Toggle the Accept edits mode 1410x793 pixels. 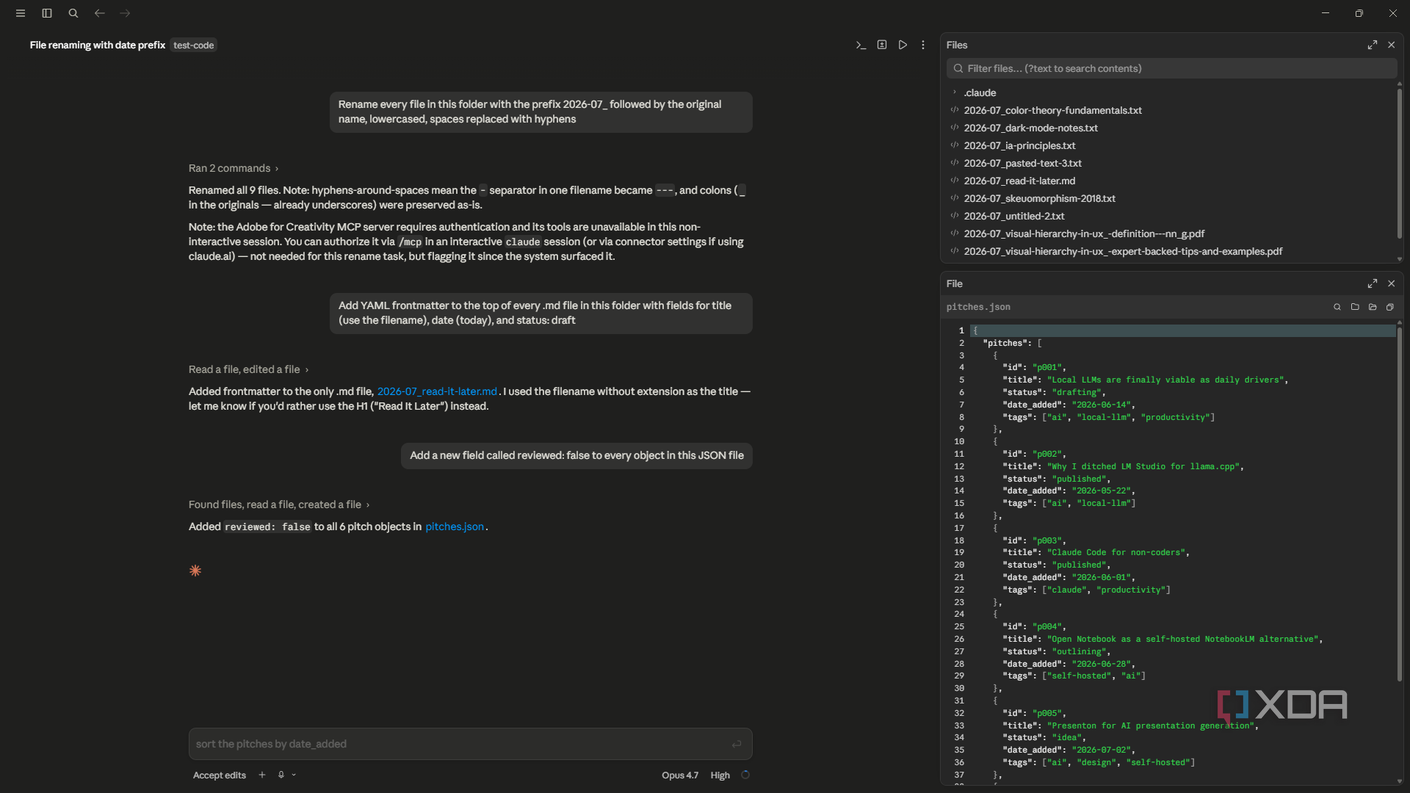click(x=219, y=775)
